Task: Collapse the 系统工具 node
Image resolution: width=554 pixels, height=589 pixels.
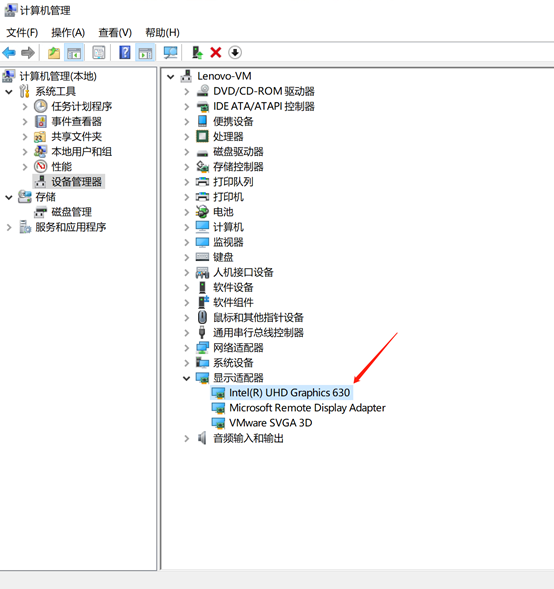Action: (9, 91)
